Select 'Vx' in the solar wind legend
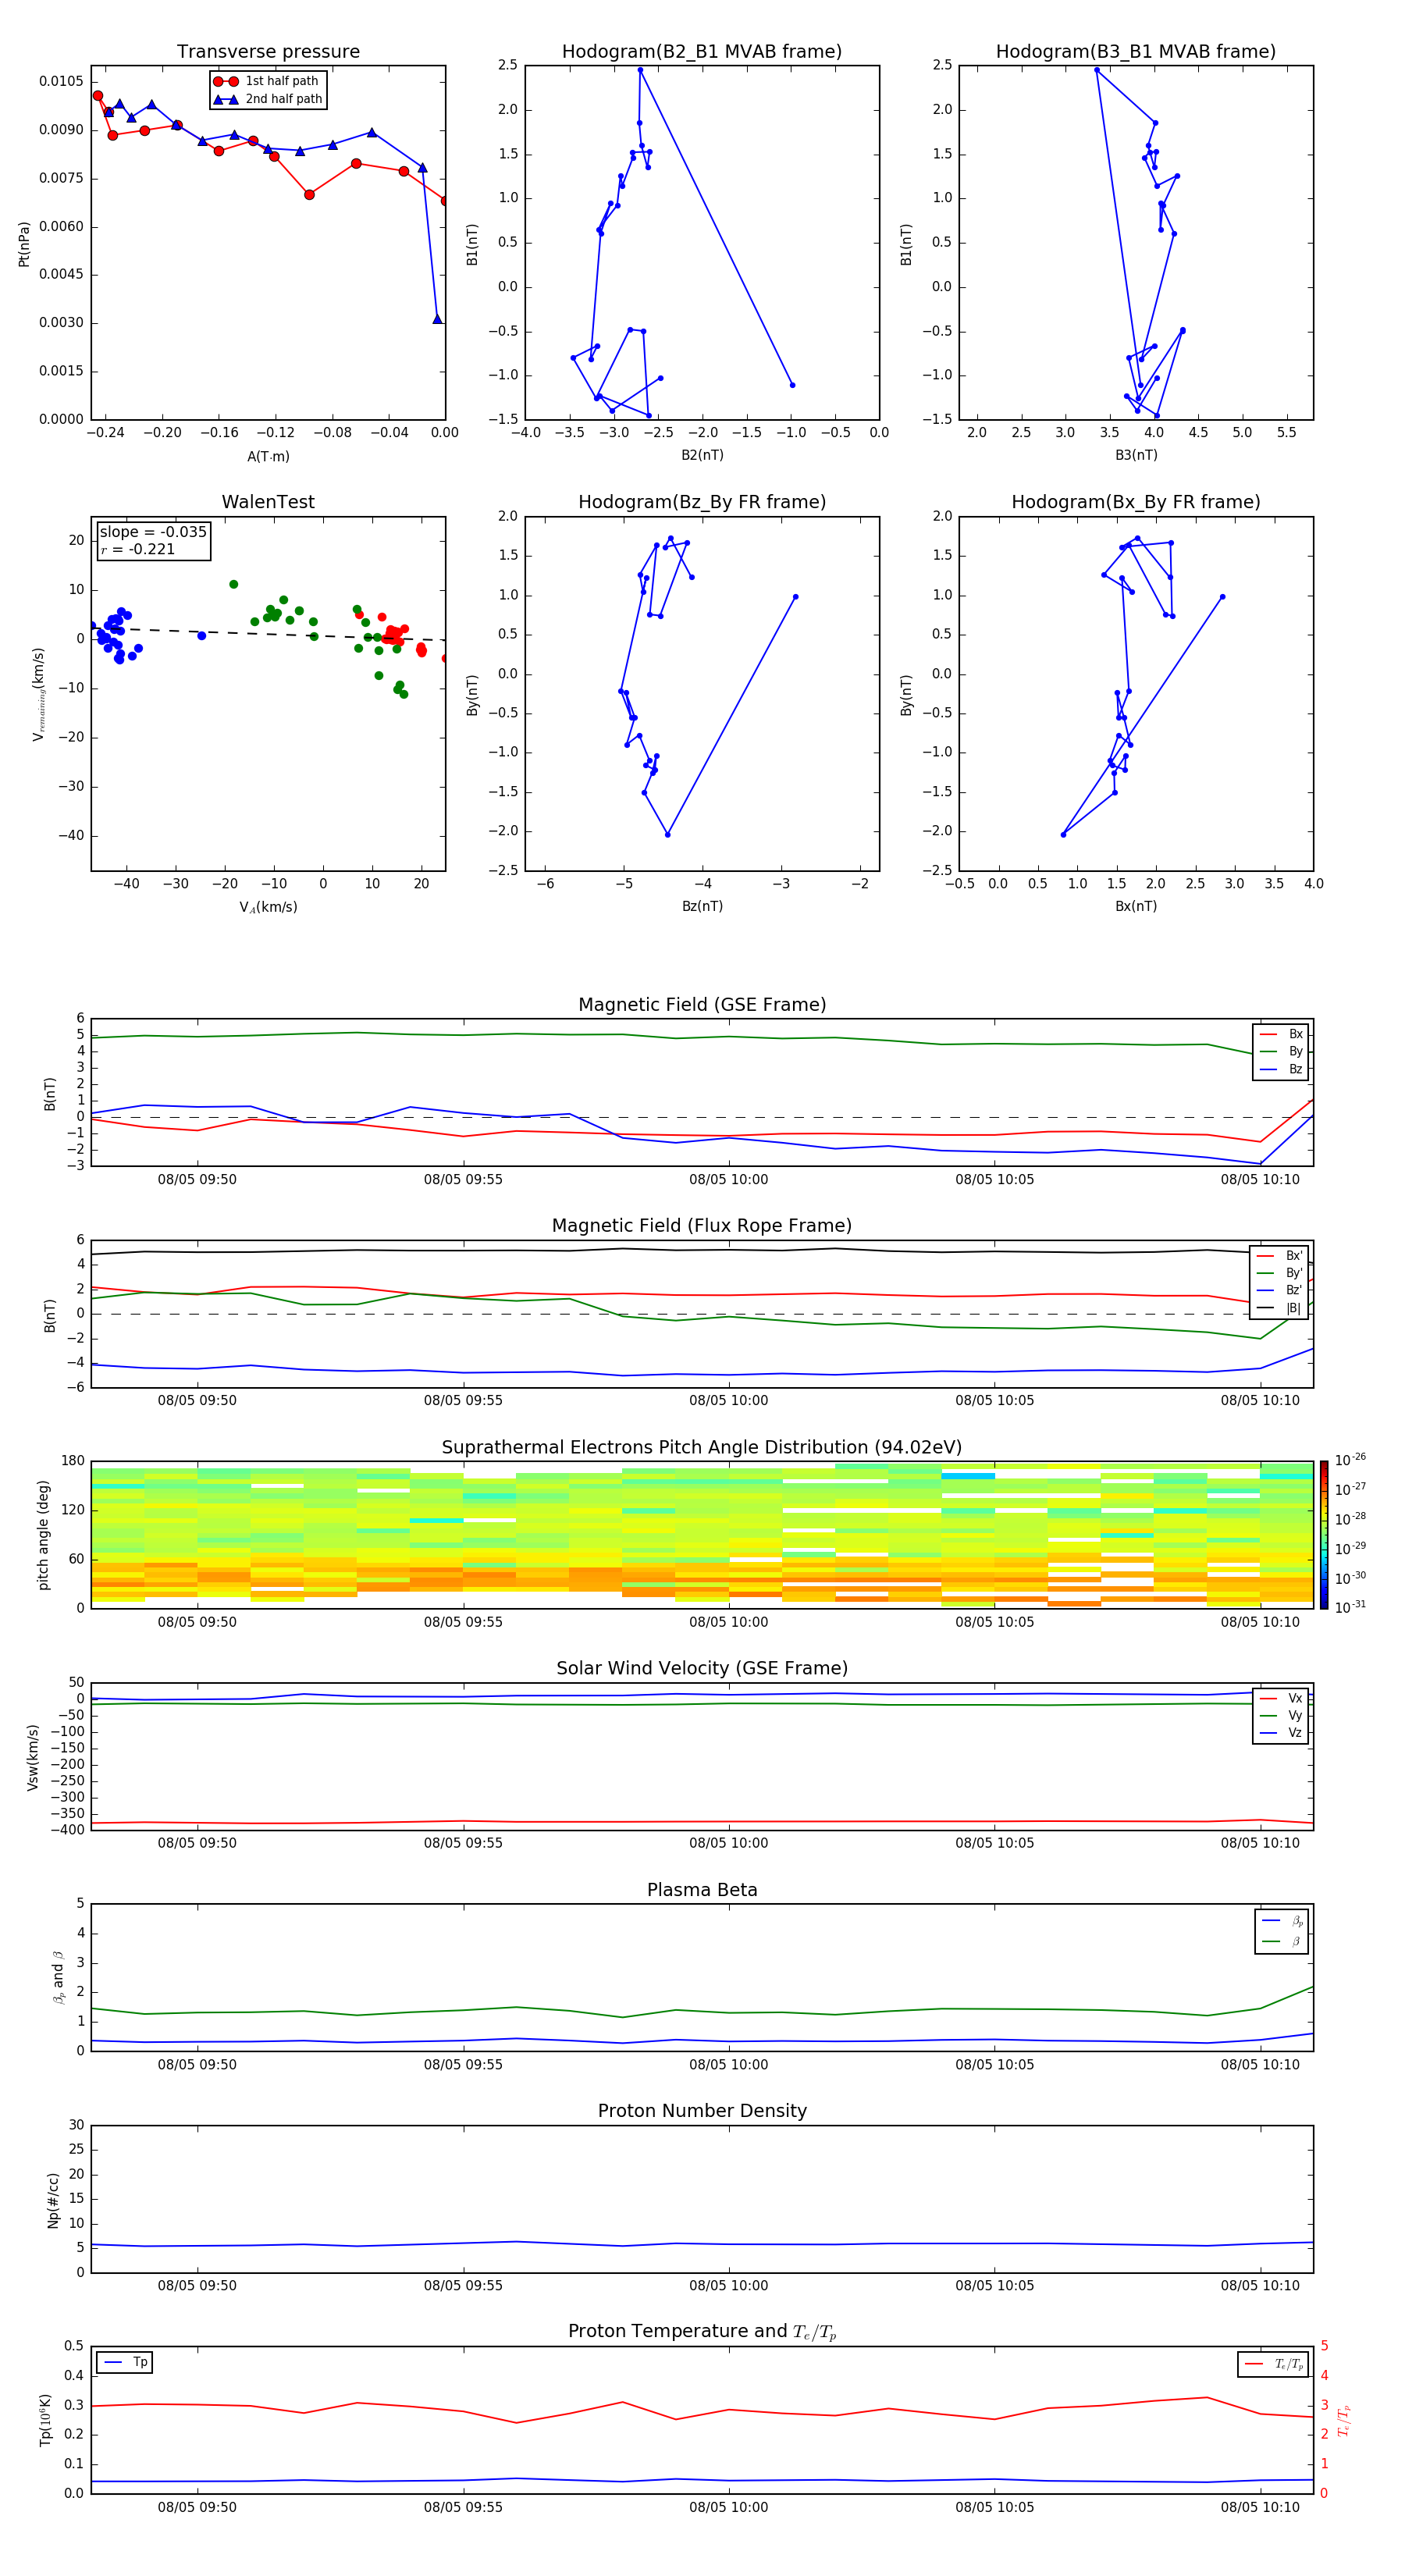The image size is (1405, 2576). (1281, 1698)
